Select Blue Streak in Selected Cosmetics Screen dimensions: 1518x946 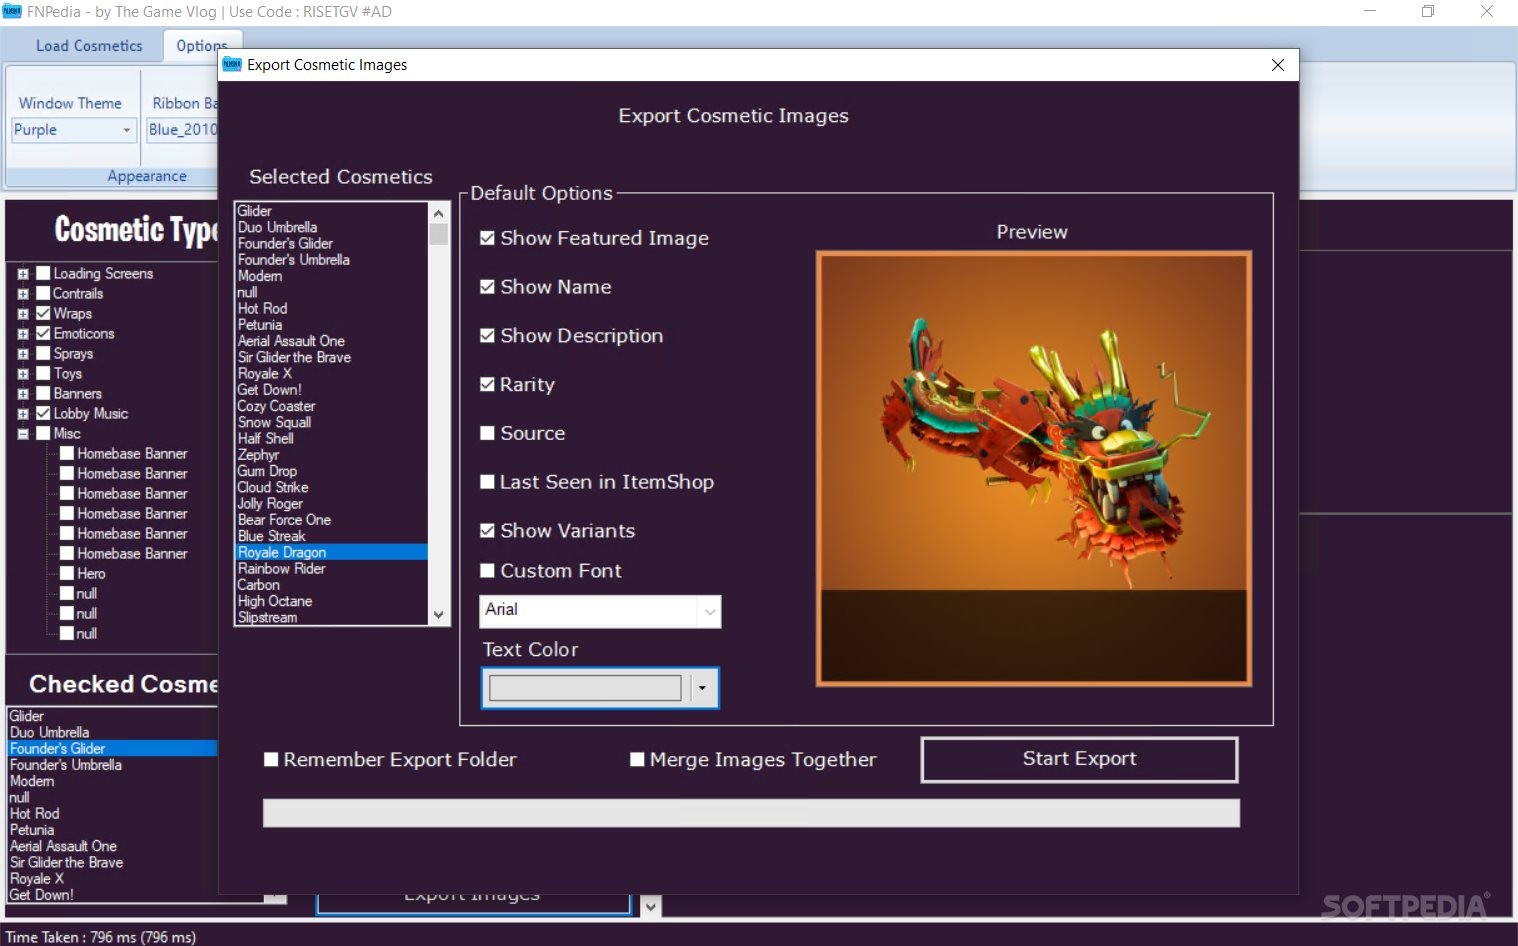331,536
